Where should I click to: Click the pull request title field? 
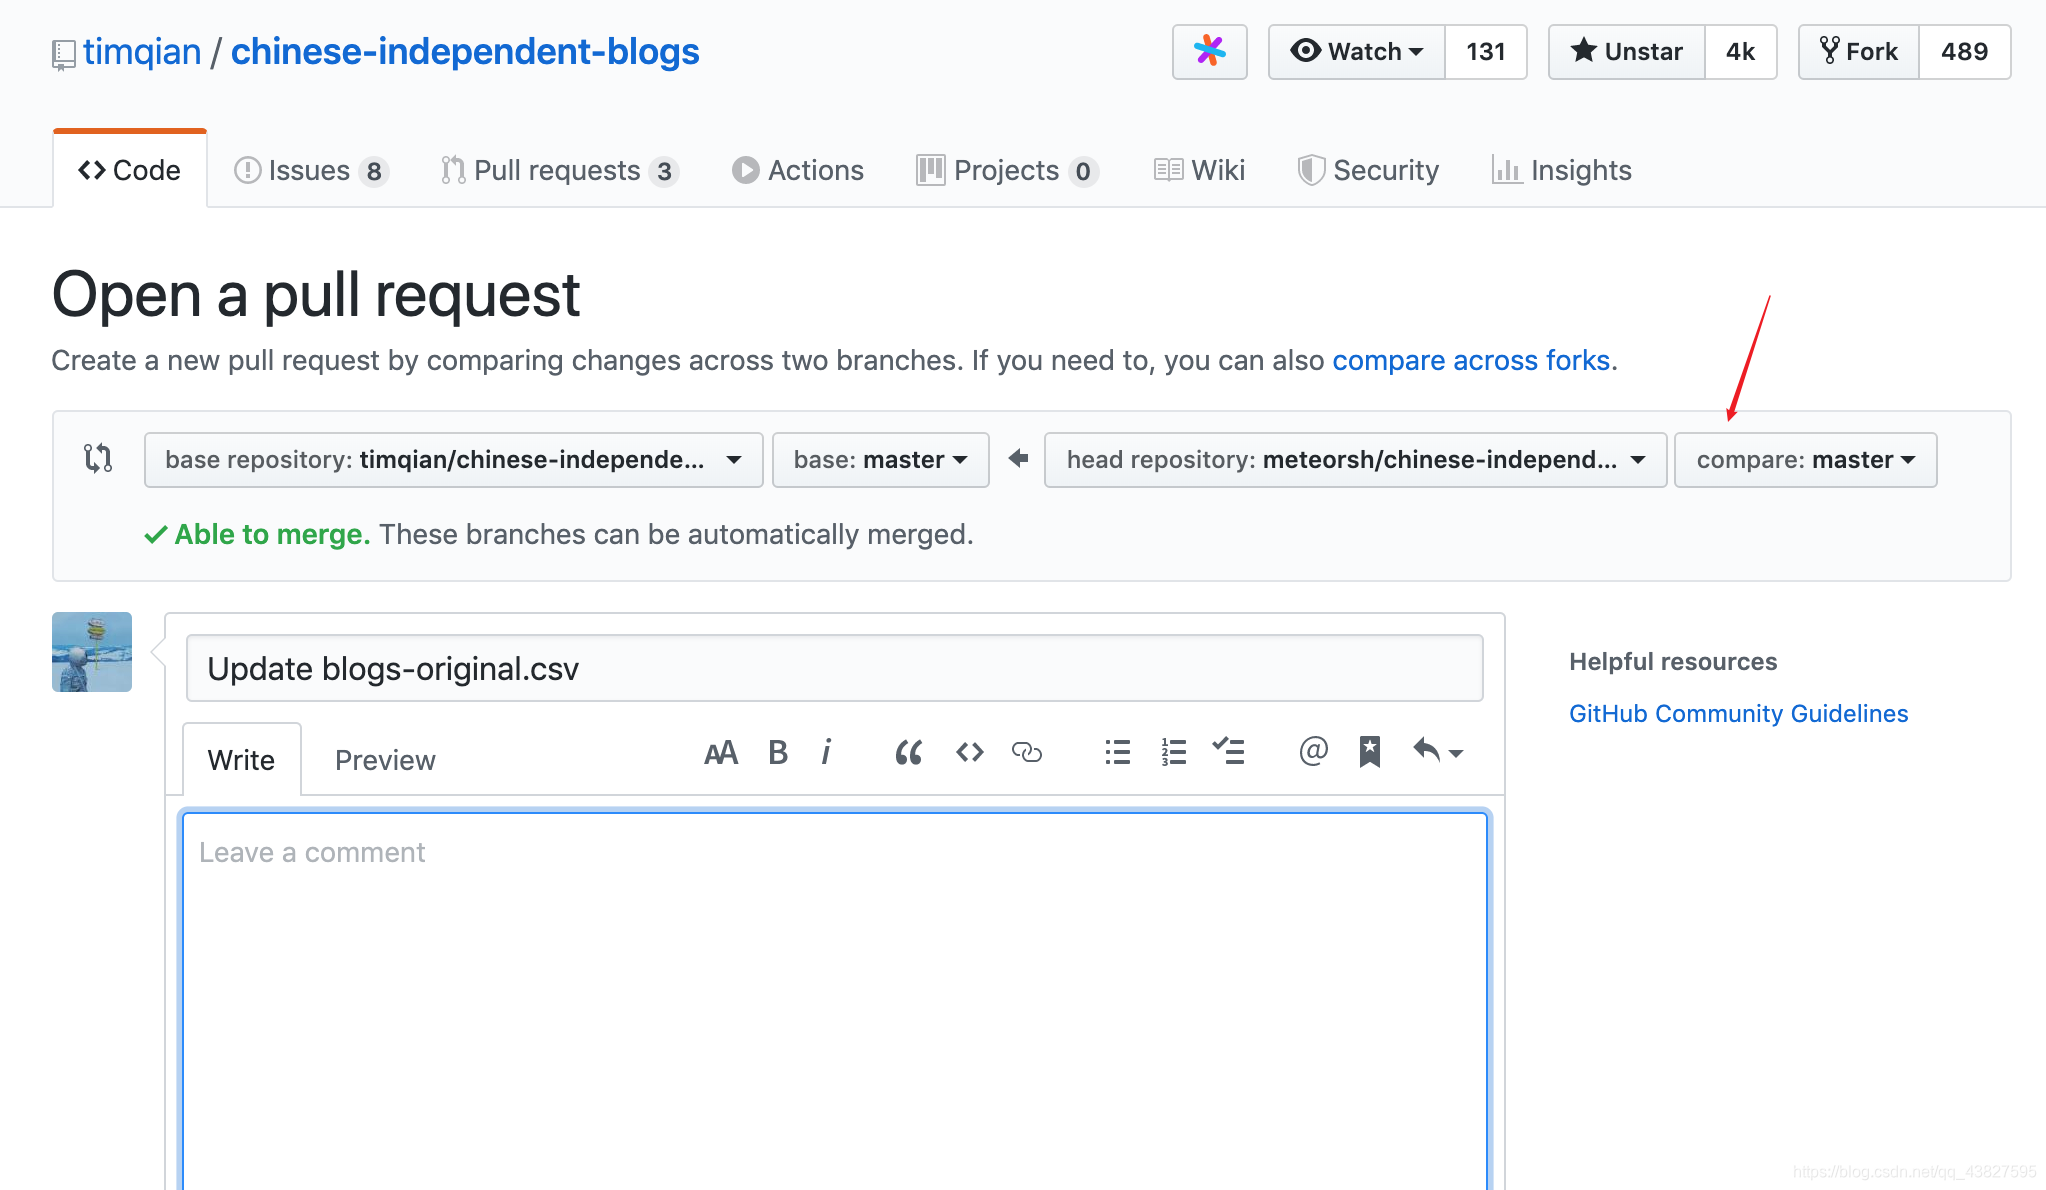[835, 668]
